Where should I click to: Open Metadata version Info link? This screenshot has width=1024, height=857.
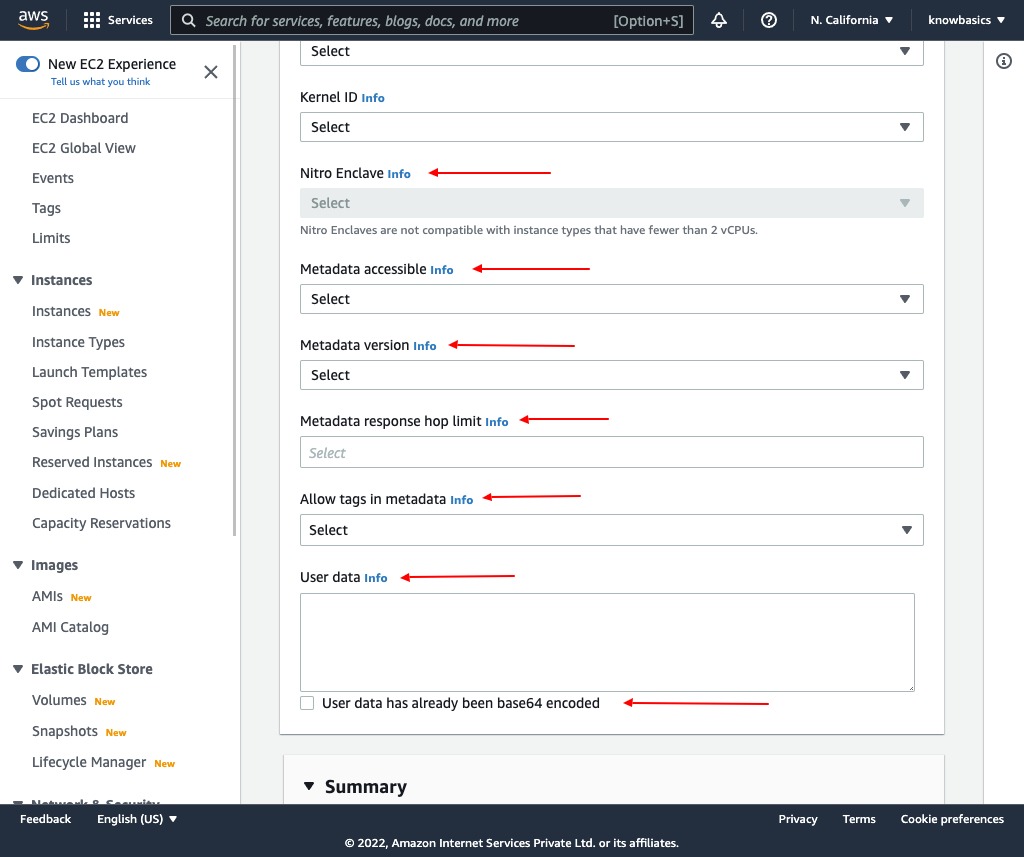(424, 346)
